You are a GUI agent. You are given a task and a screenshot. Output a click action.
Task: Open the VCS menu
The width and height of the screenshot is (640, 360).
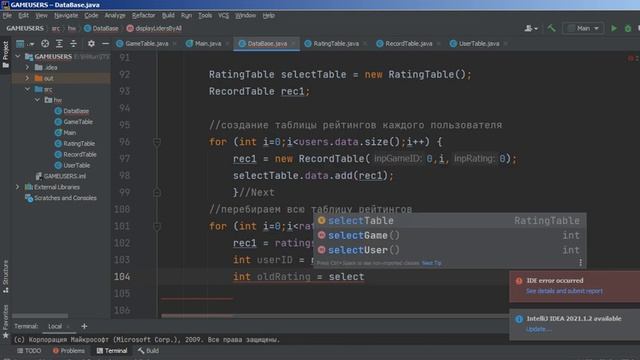223,16
